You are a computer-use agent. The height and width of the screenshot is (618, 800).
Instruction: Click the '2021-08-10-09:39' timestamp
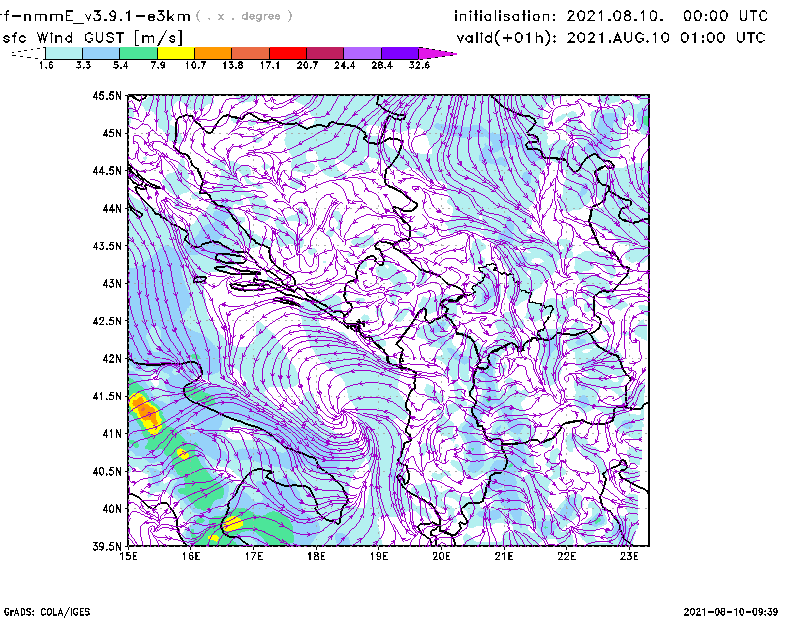click(x=731, y=611)
